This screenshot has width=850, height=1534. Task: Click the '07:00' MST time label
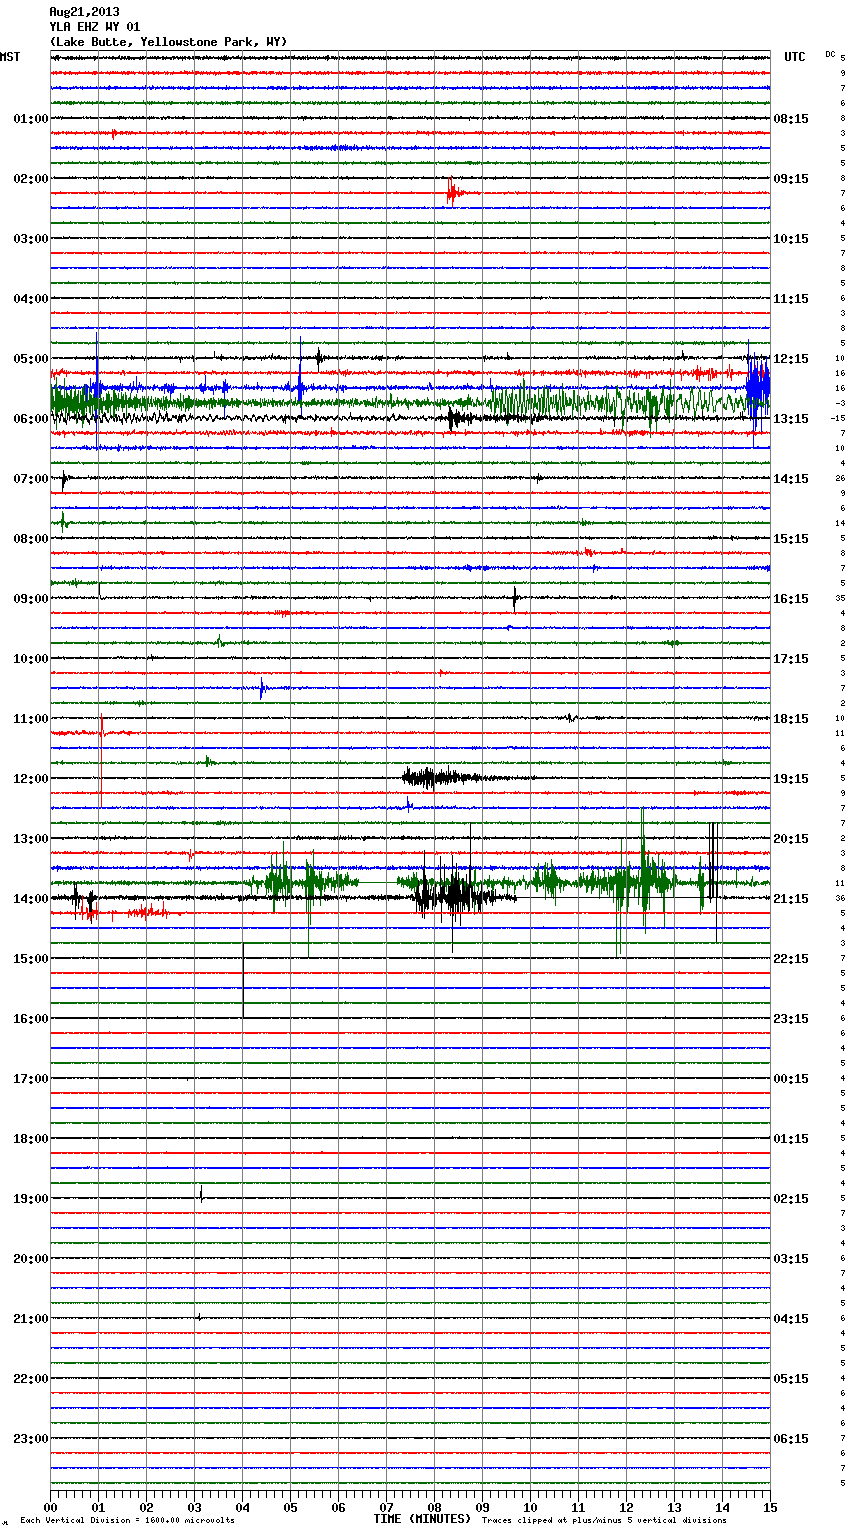(x=30, y=479)
